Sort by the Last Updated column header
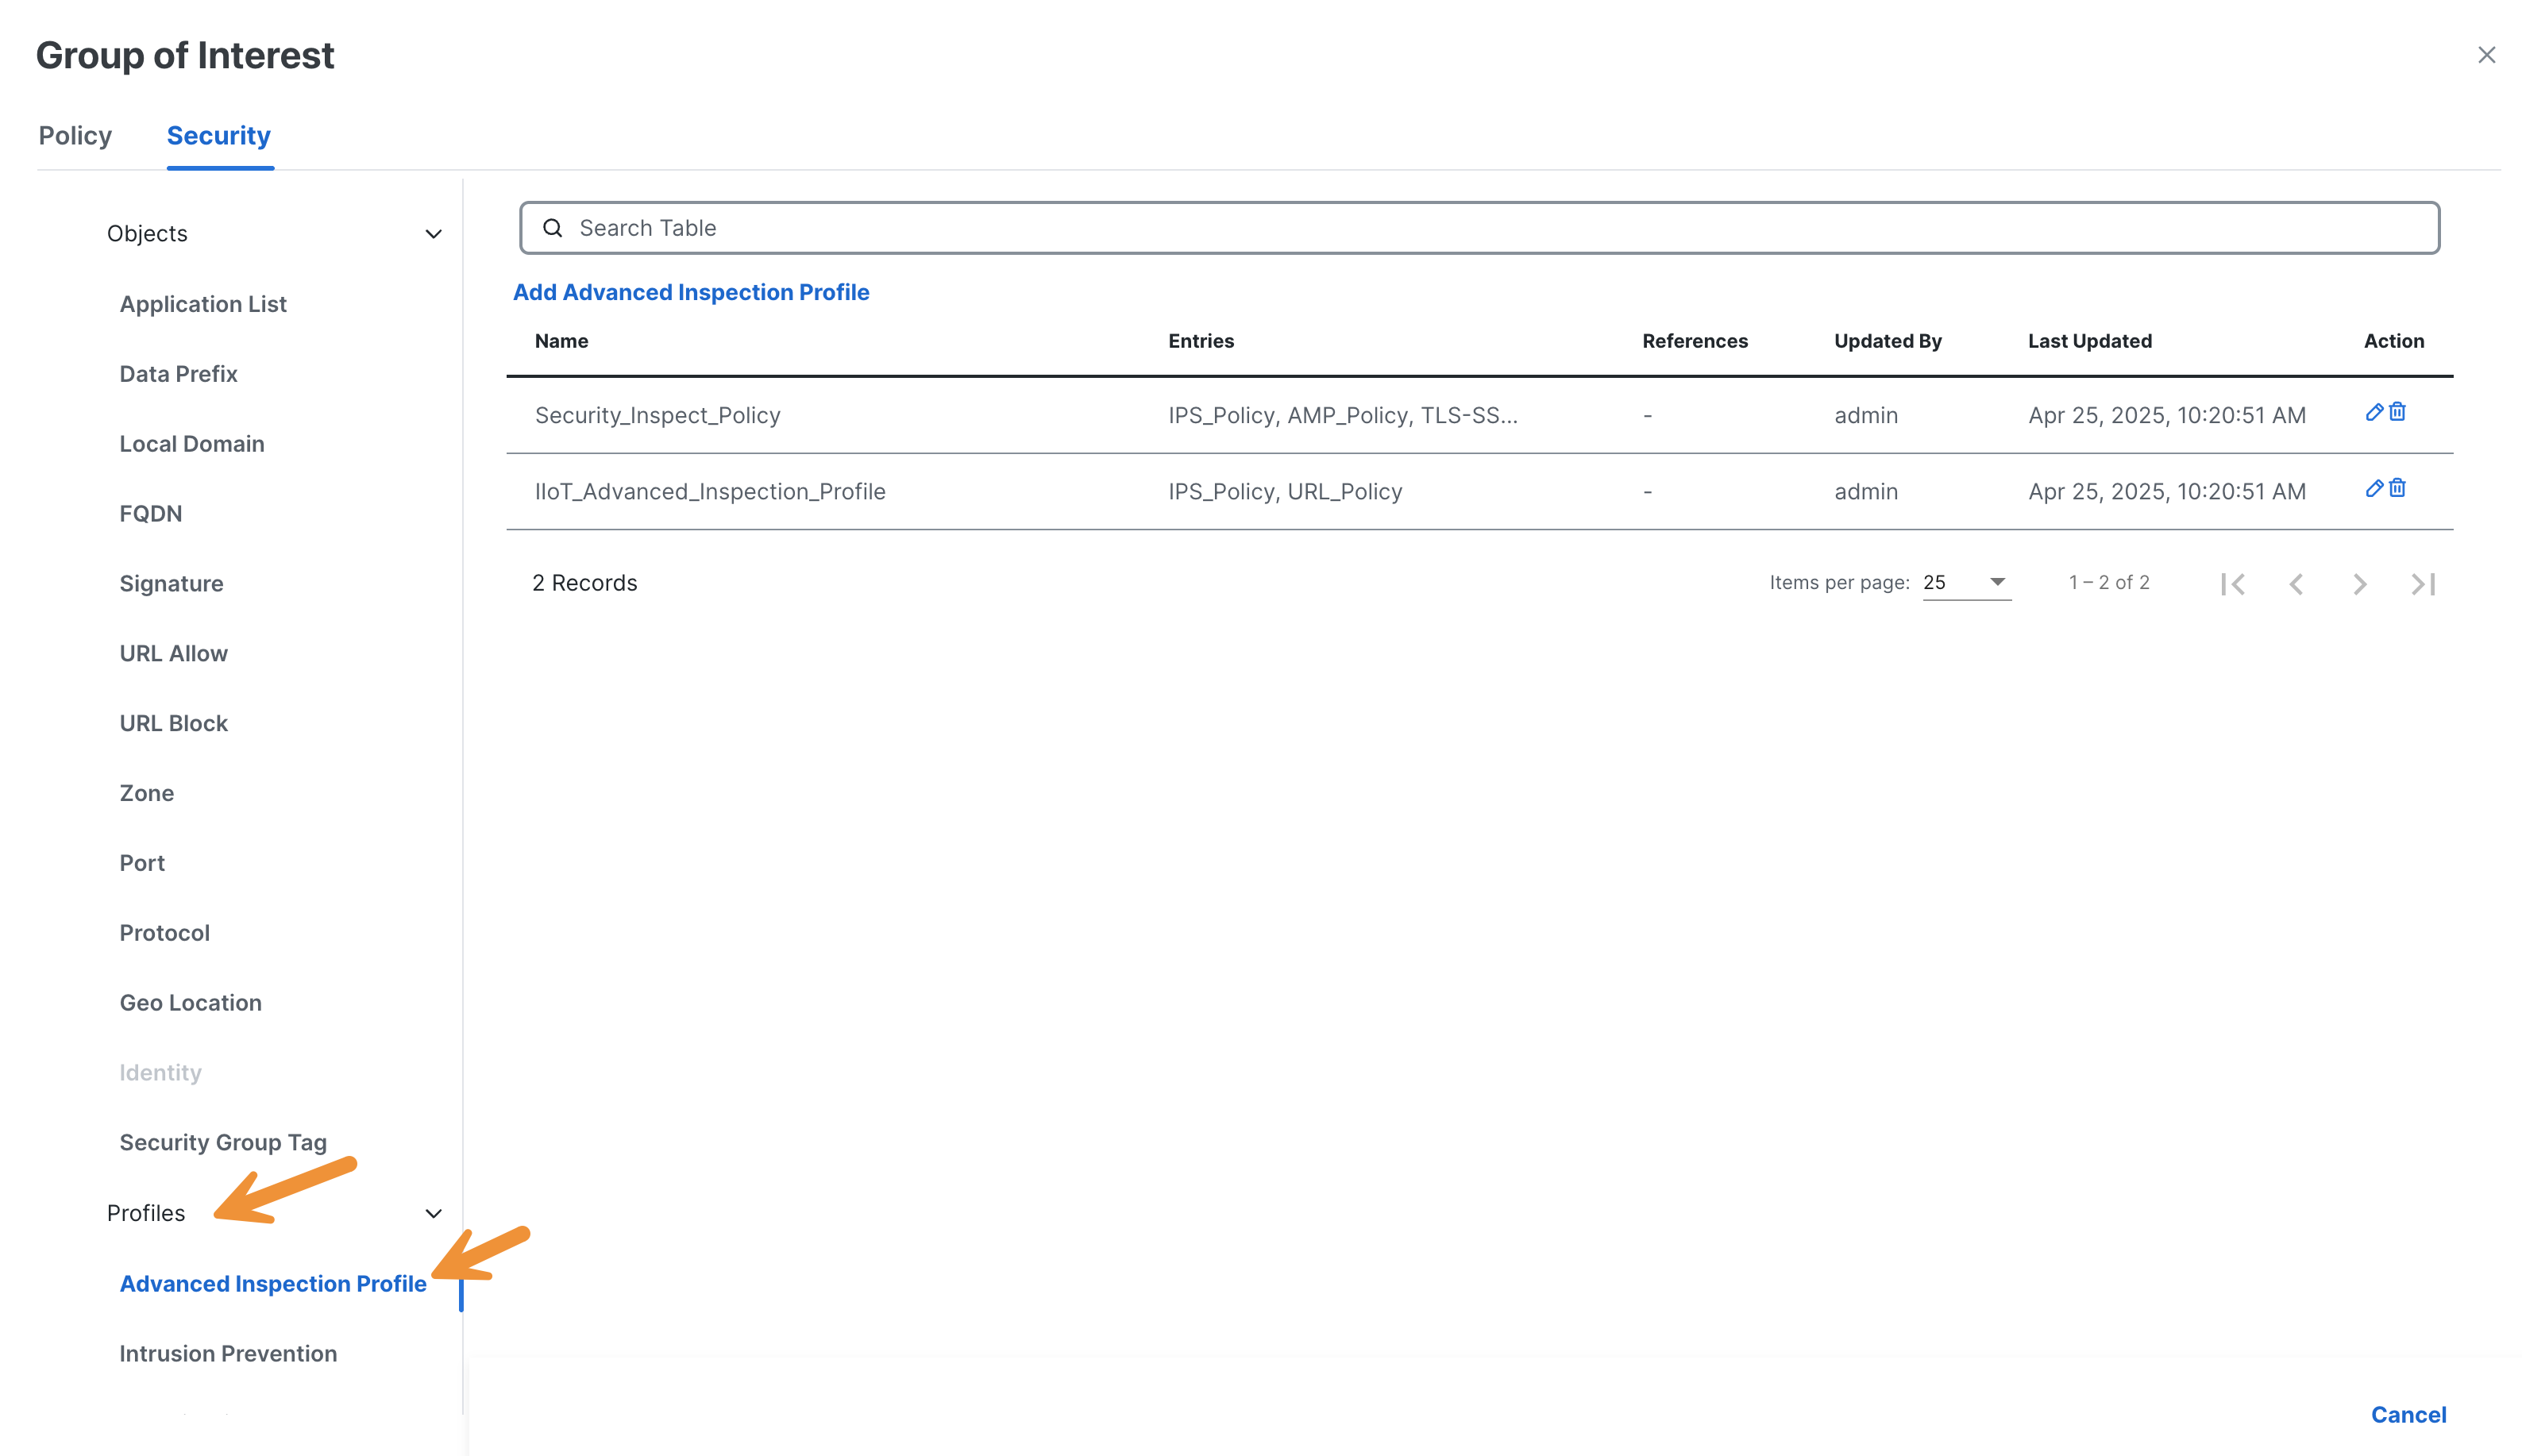The image size is (2522, 1456). [2089, 341]
